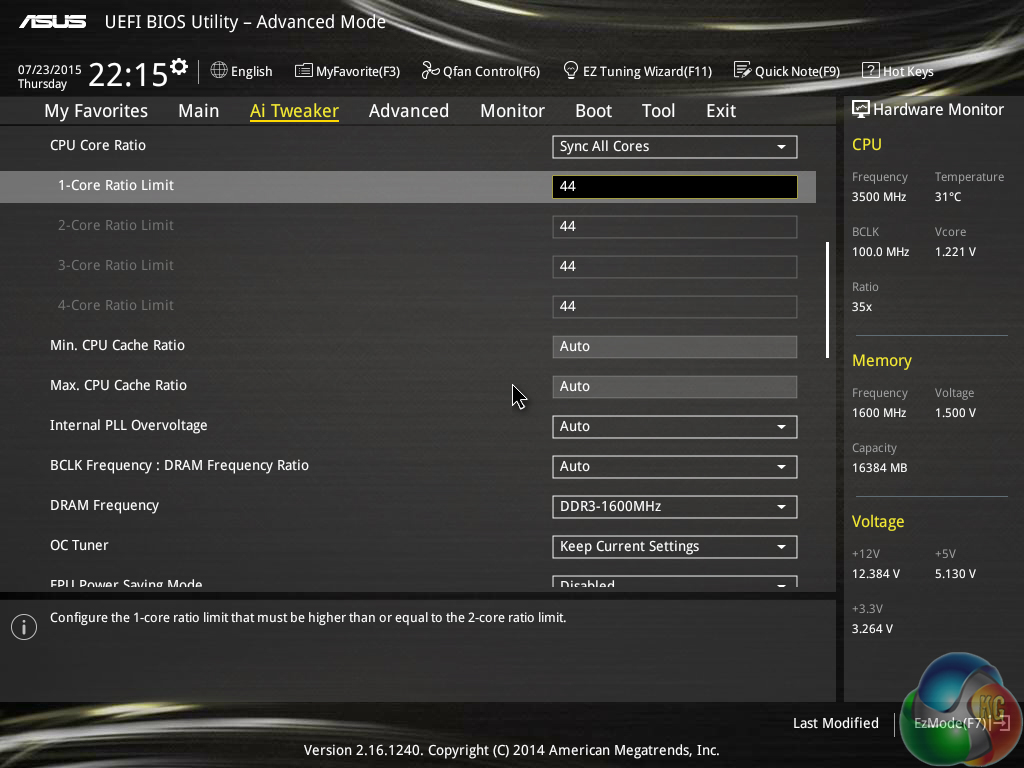This screenshot has height=768, width=1024.
Task: Click the Qfan Control fan icon
Action: coord(430,70)
